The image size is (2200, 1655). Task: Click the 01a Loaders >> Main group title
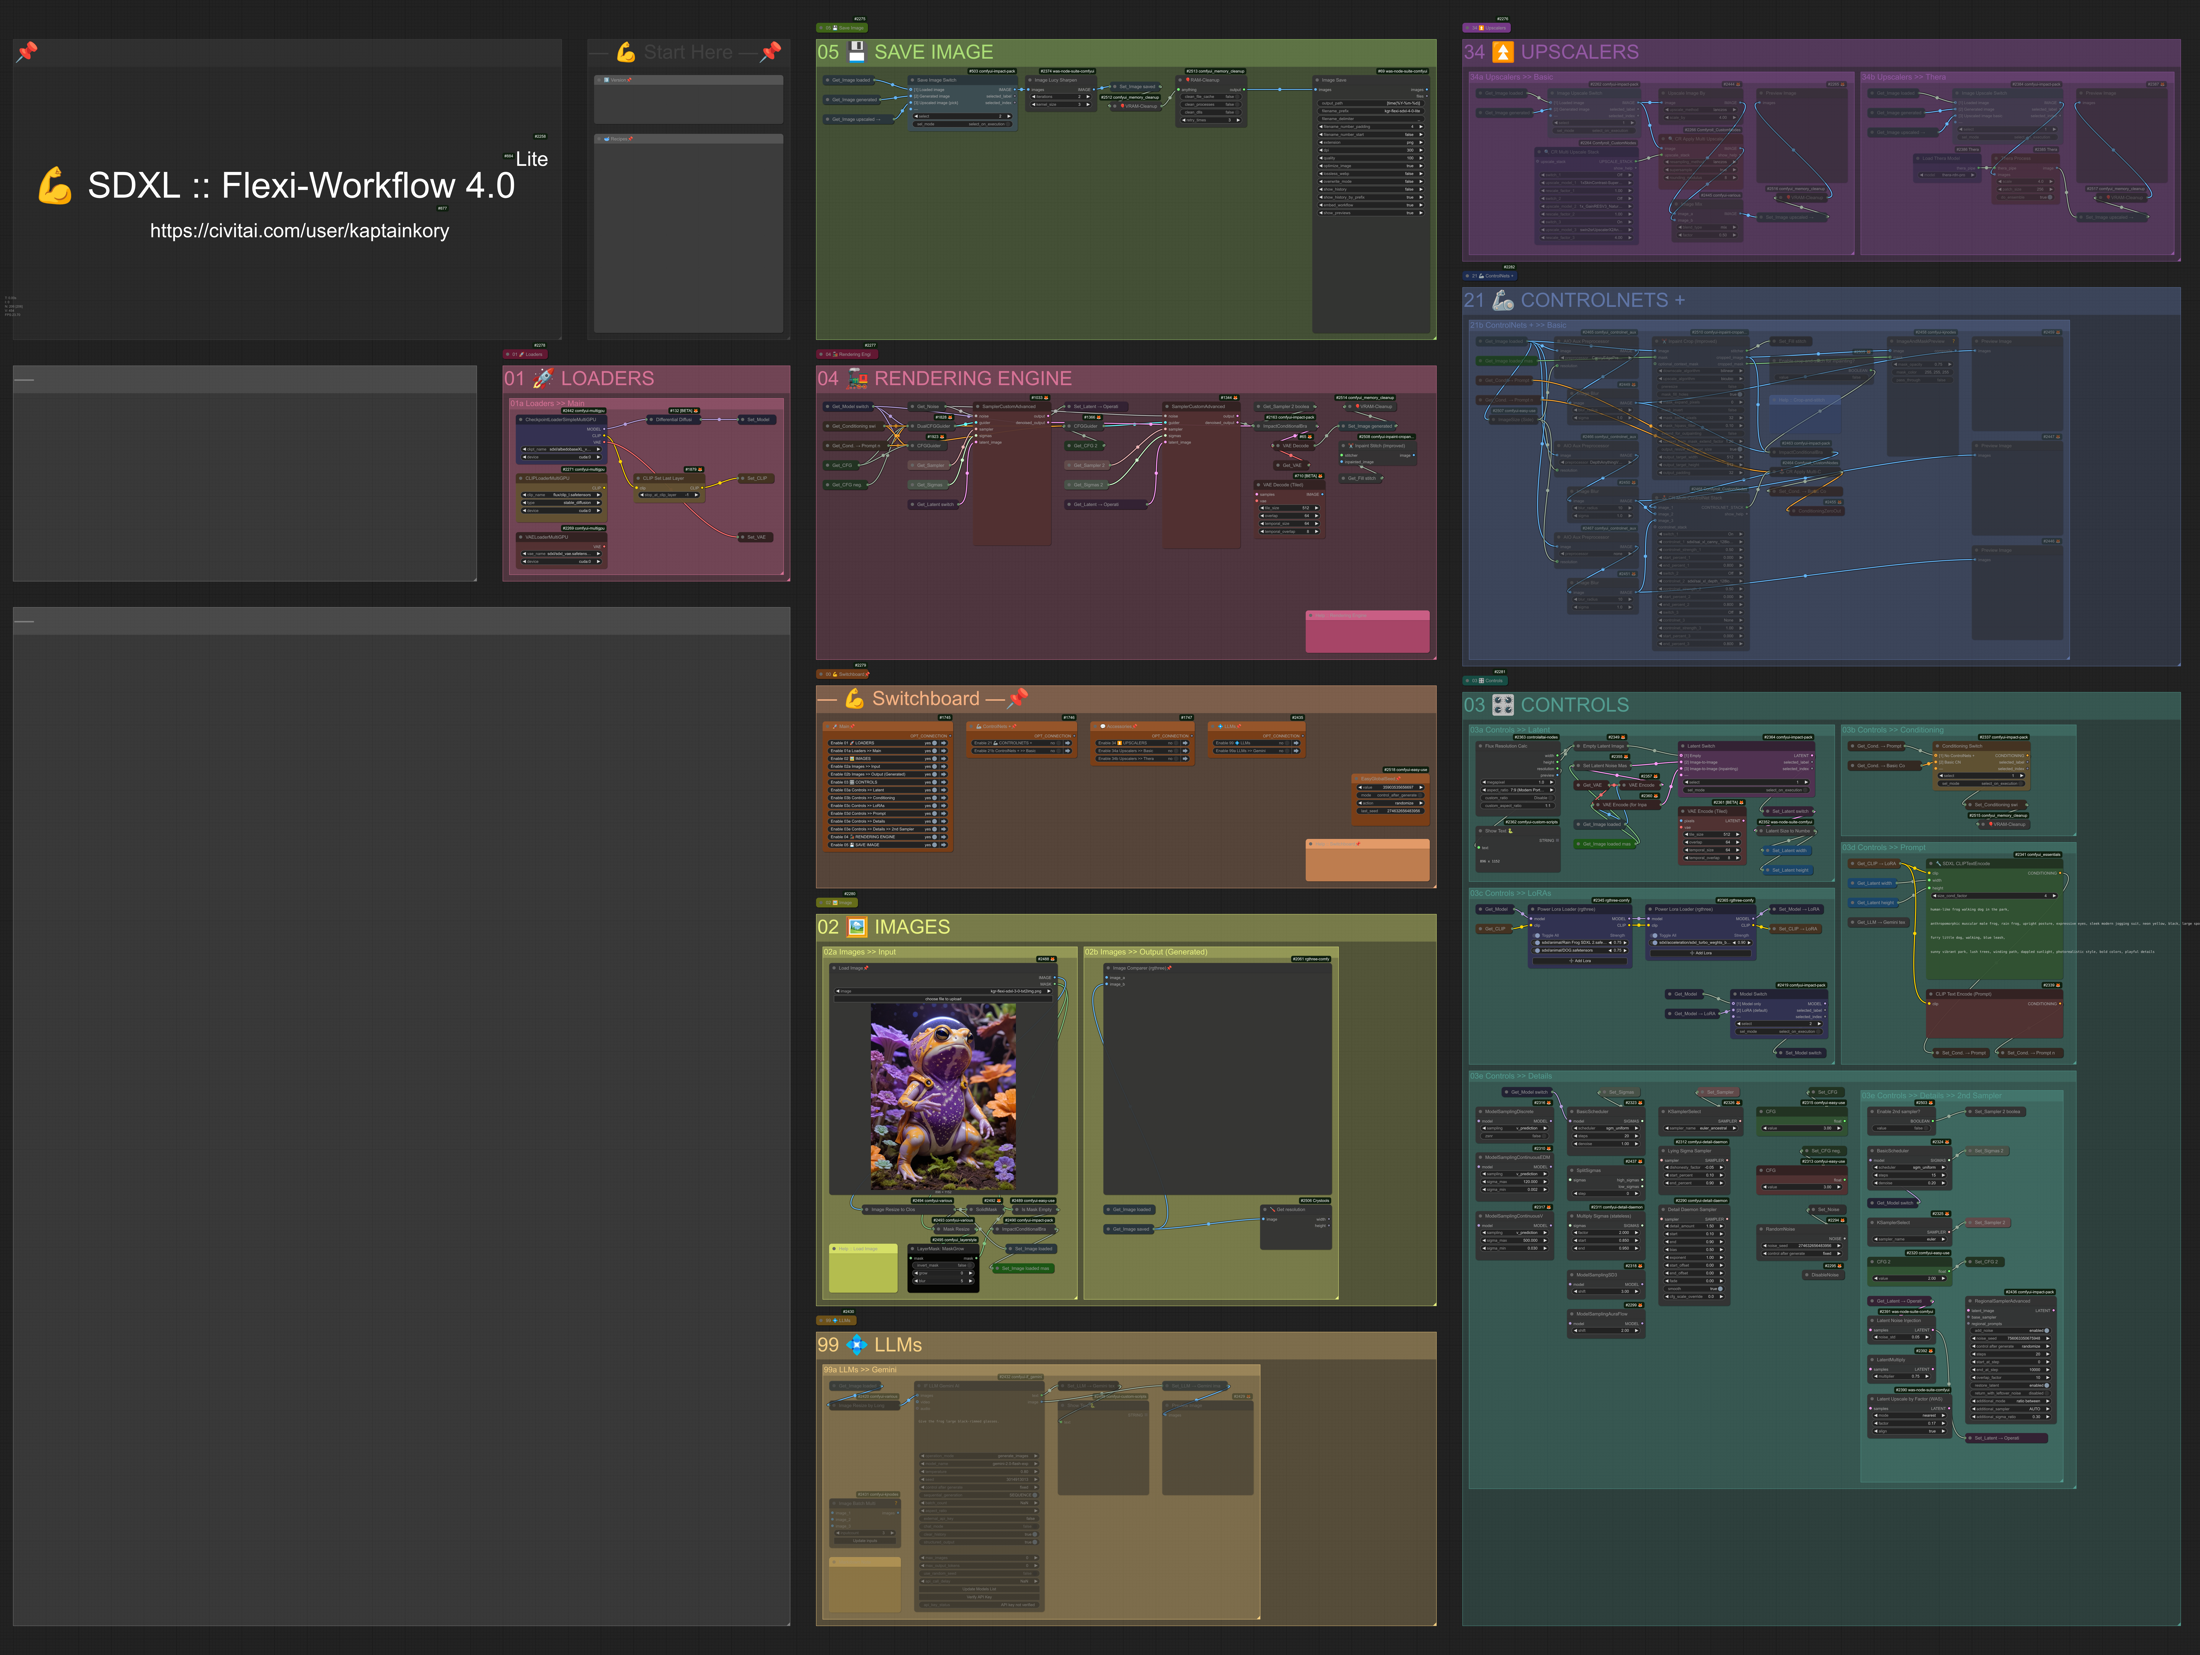[547, 404]
